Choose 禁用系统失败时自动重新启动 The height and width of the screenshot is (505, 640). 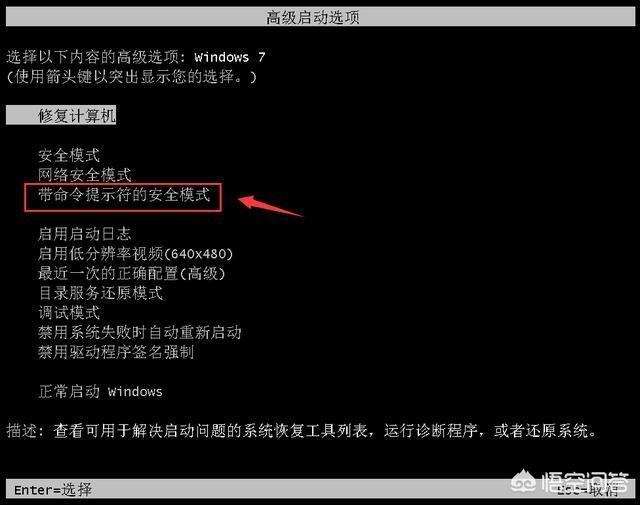point(140,332)
